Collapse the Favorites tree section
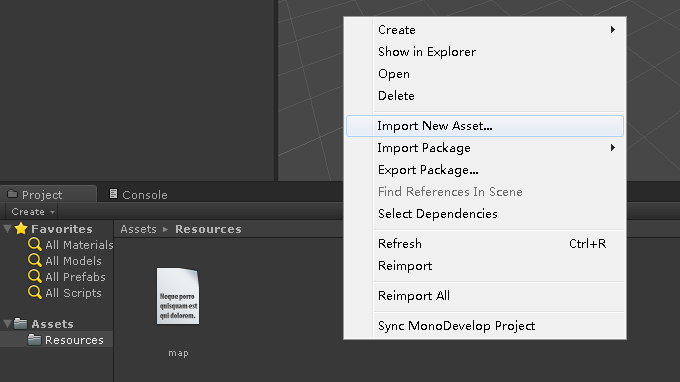This screenshot has height=382, width=680. tap(7, 229)
